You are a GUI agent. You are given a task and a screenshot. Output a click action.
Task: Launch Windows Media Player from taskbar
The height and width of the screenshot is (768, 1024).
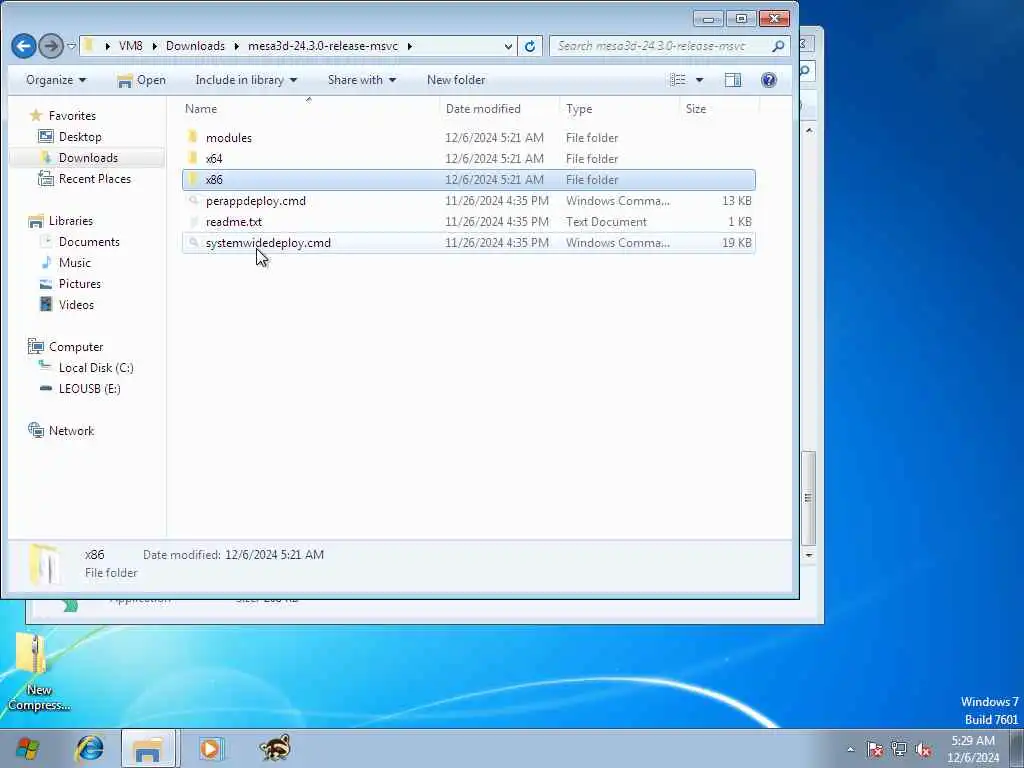210,748
